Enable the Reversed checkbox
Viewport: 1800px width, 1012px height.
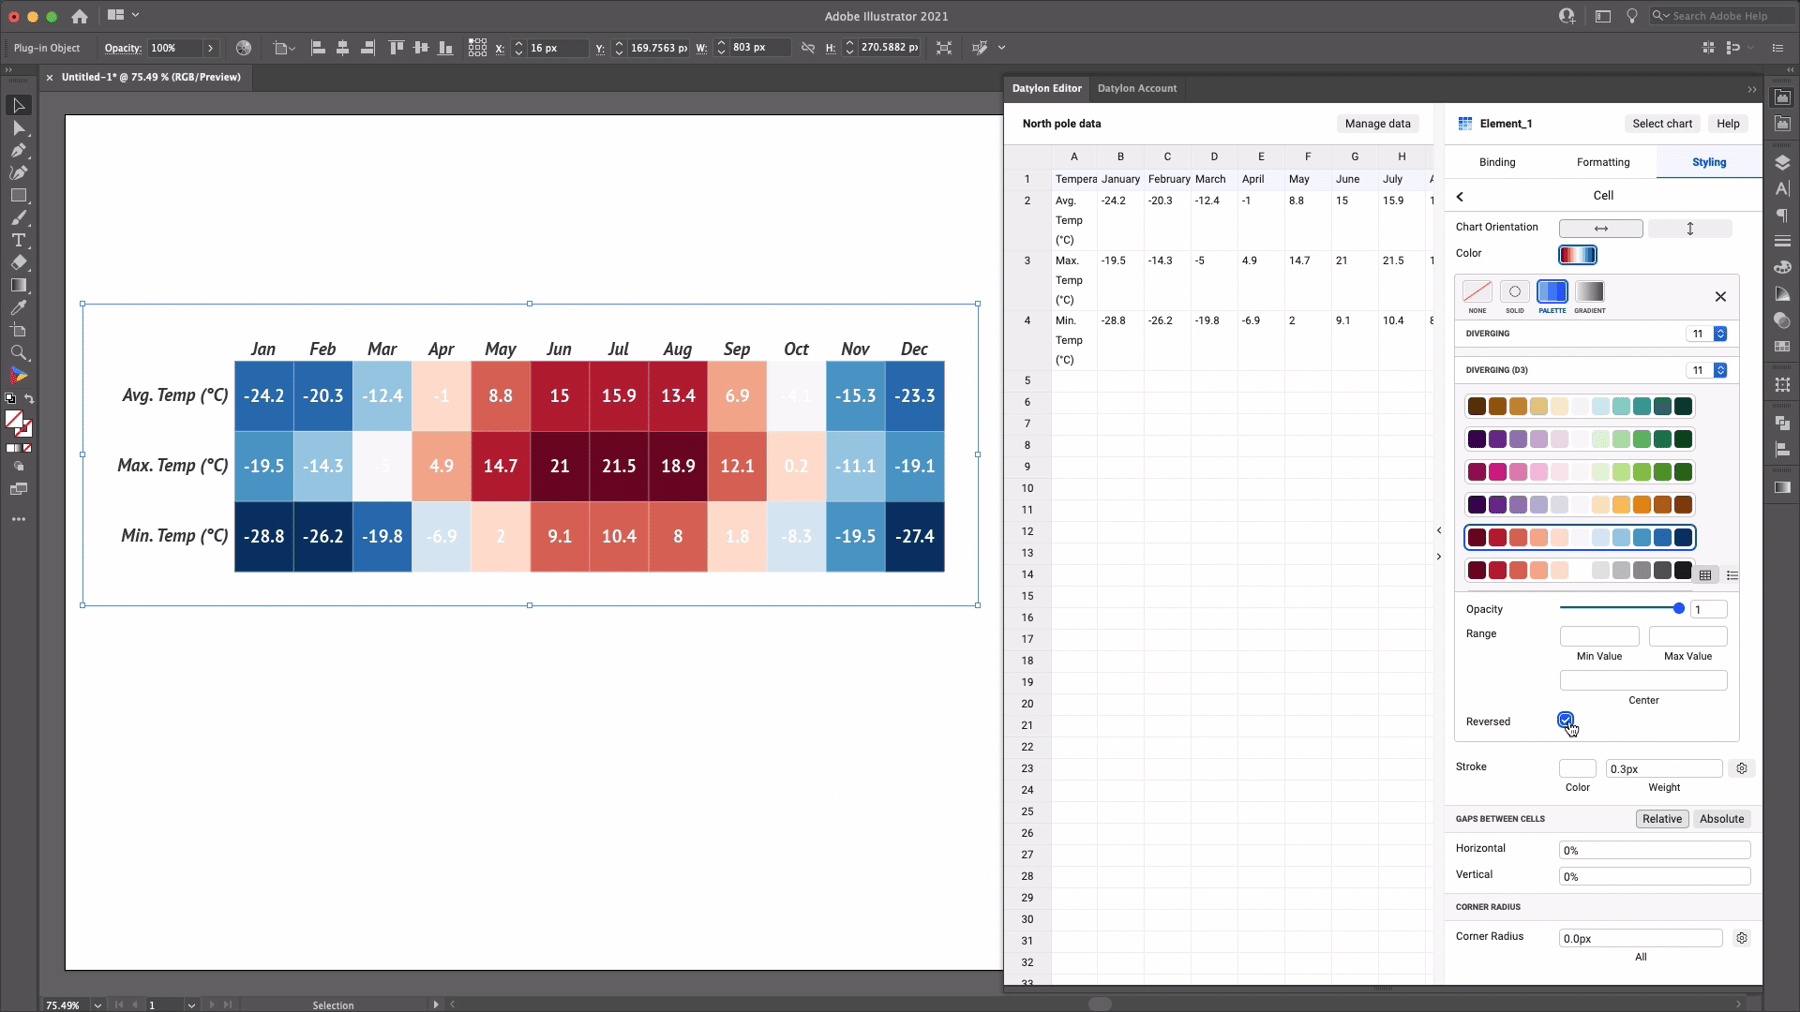(x=1565, y=719)
